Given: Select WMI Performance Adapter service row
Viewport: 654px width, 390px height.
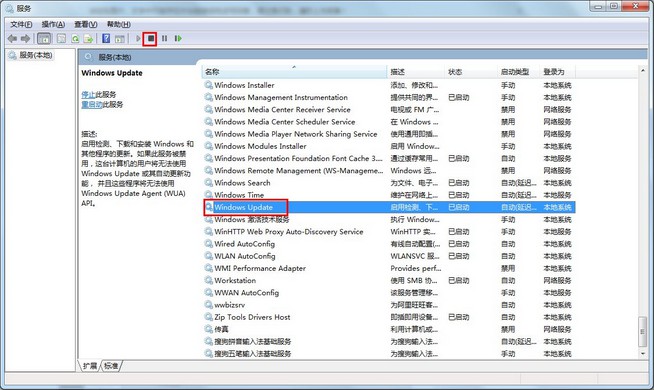Looking at the screenshot, I should 389,268.
